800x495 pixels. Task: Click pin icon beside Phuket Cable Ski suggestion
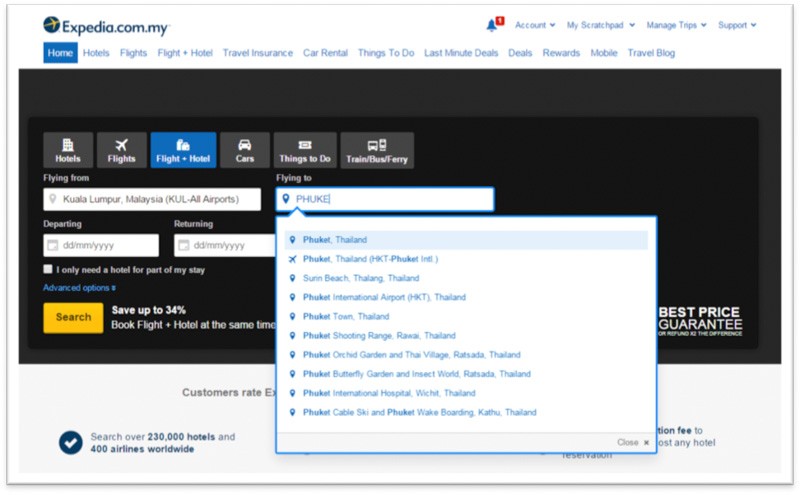tap(292, 412)
